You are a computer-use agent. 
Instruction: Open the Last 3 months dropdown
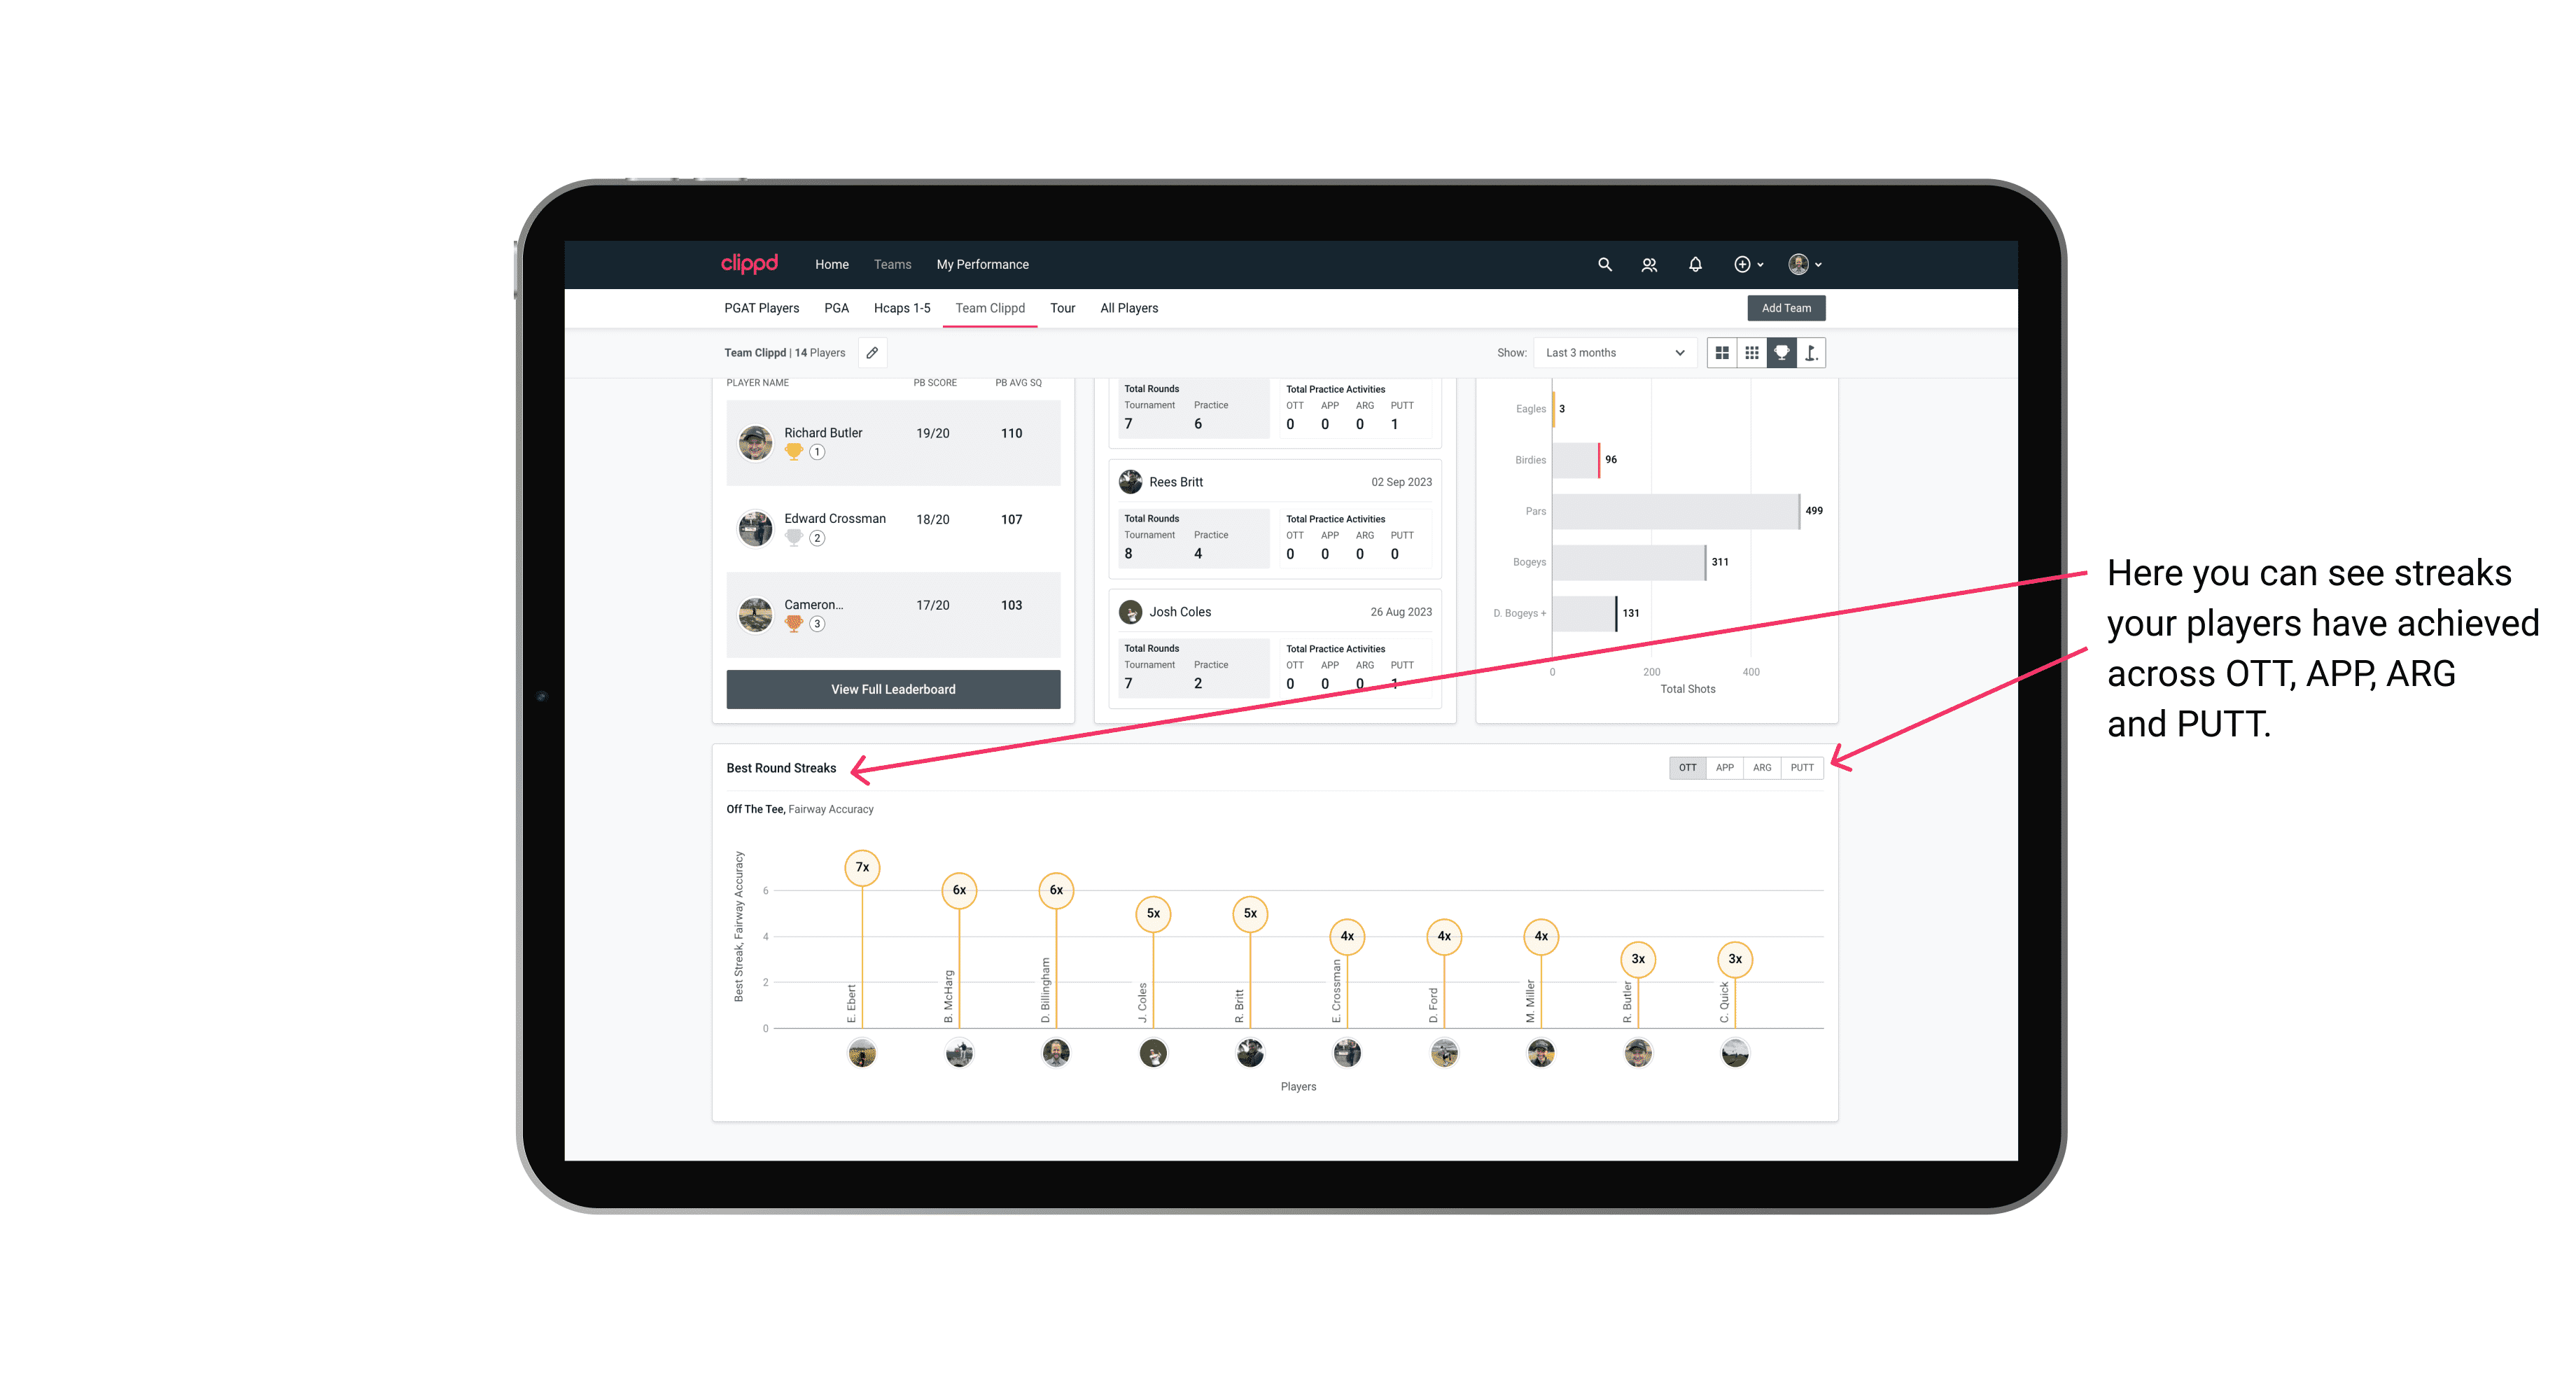pyautogui.click(x=1612, y=353)
